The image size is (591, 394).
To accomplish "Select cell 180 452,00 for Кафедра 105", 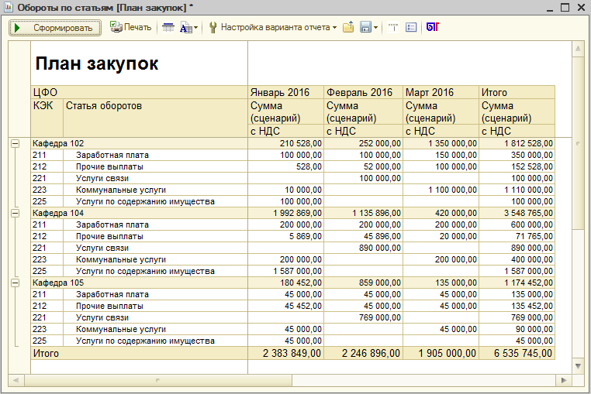I will click(286, 283).
